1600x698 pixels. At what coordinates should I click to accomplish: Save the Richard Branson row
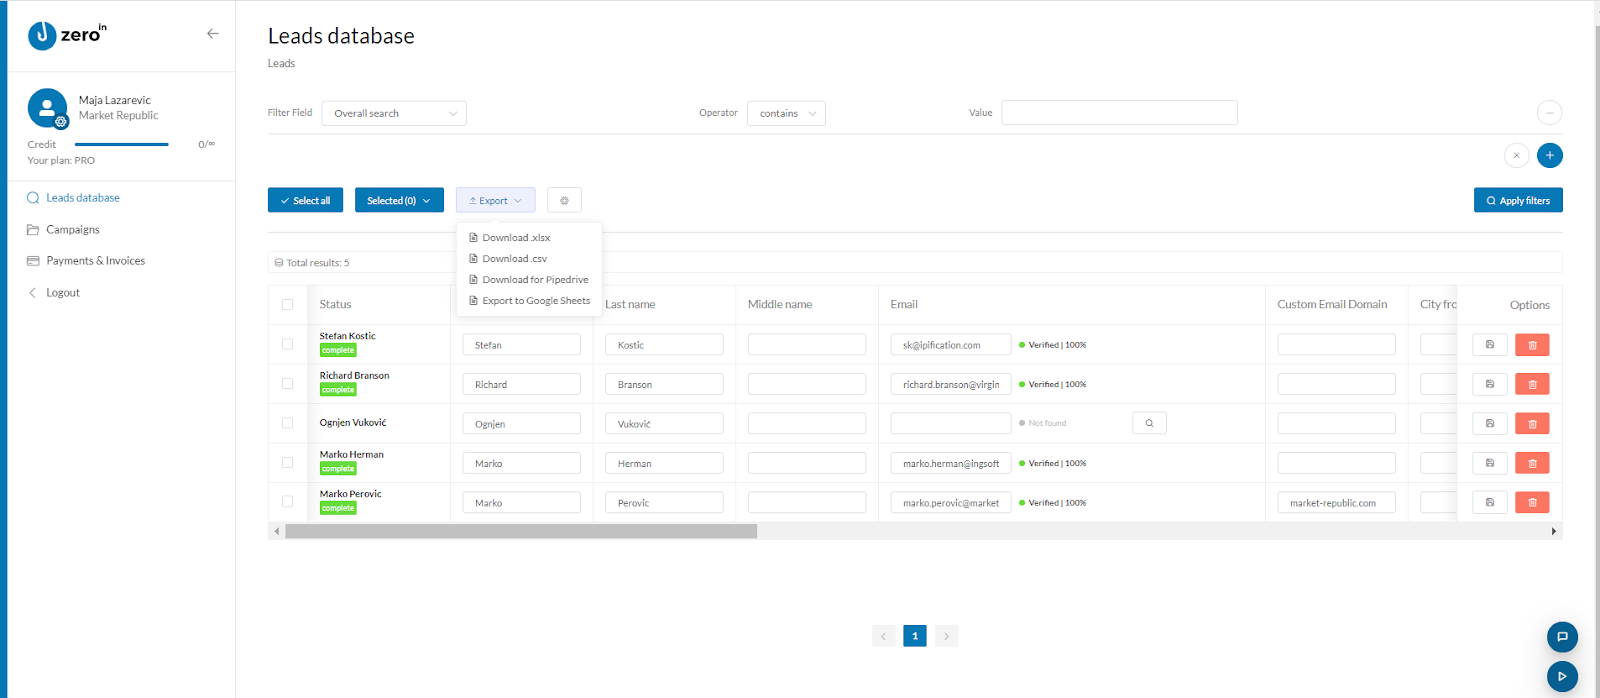point(1490,384)
